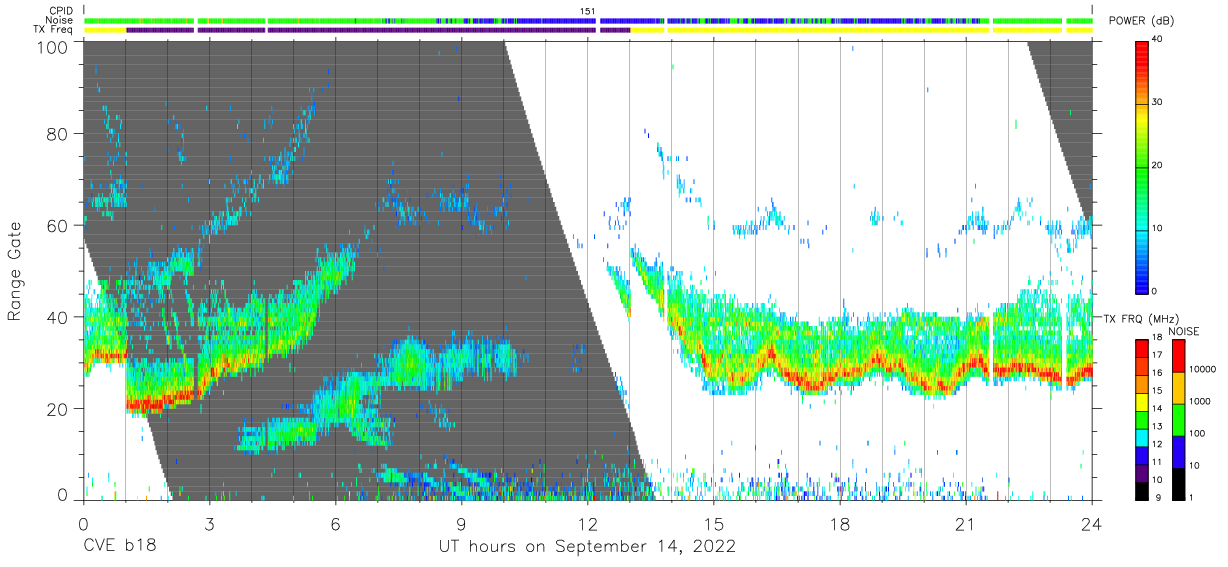The image size is (1228, 567).
Task: Click power scale value '40'
Action: 1156,40
